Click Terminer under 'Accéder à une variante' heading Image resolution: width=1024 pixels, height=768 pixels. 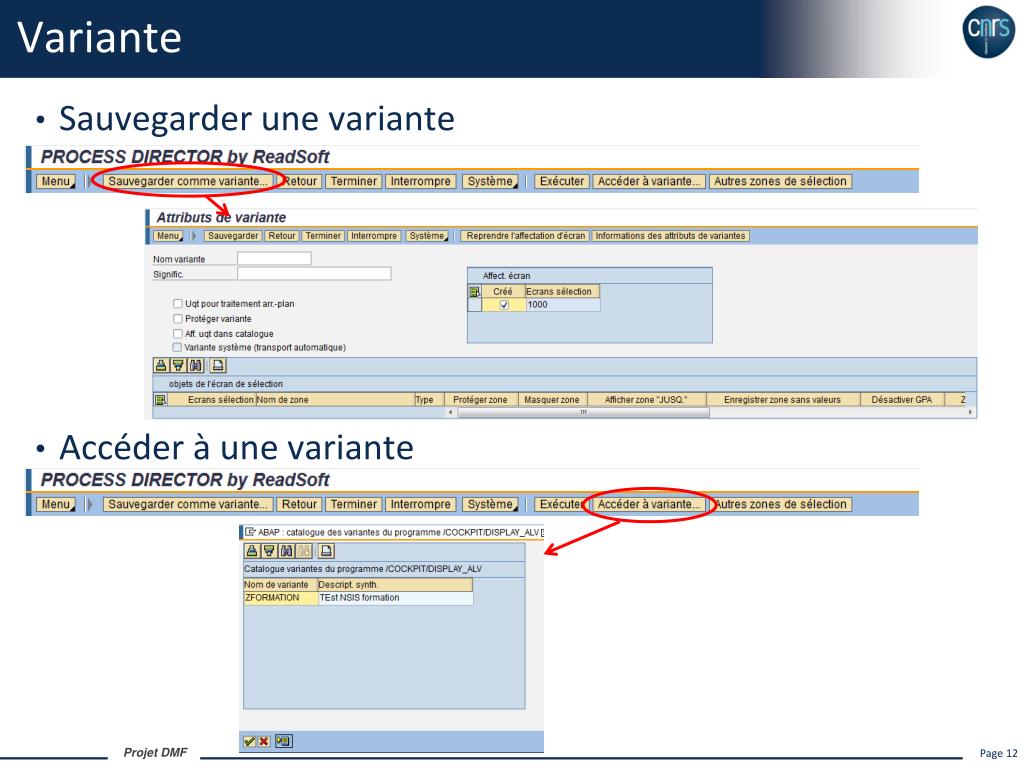(353, 504)
